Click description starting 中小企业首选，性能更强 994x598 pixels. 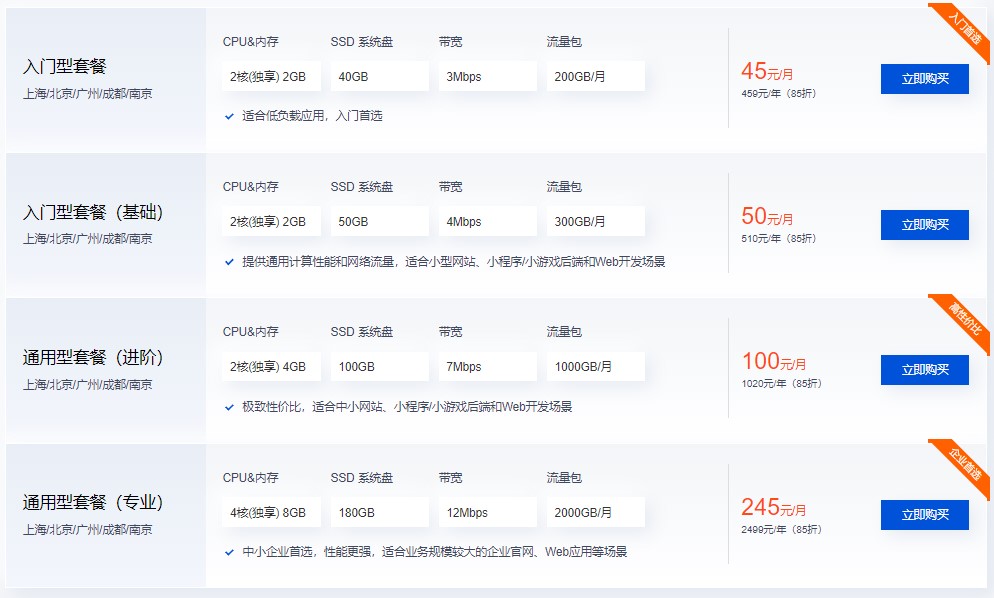[x=434, y=552]
